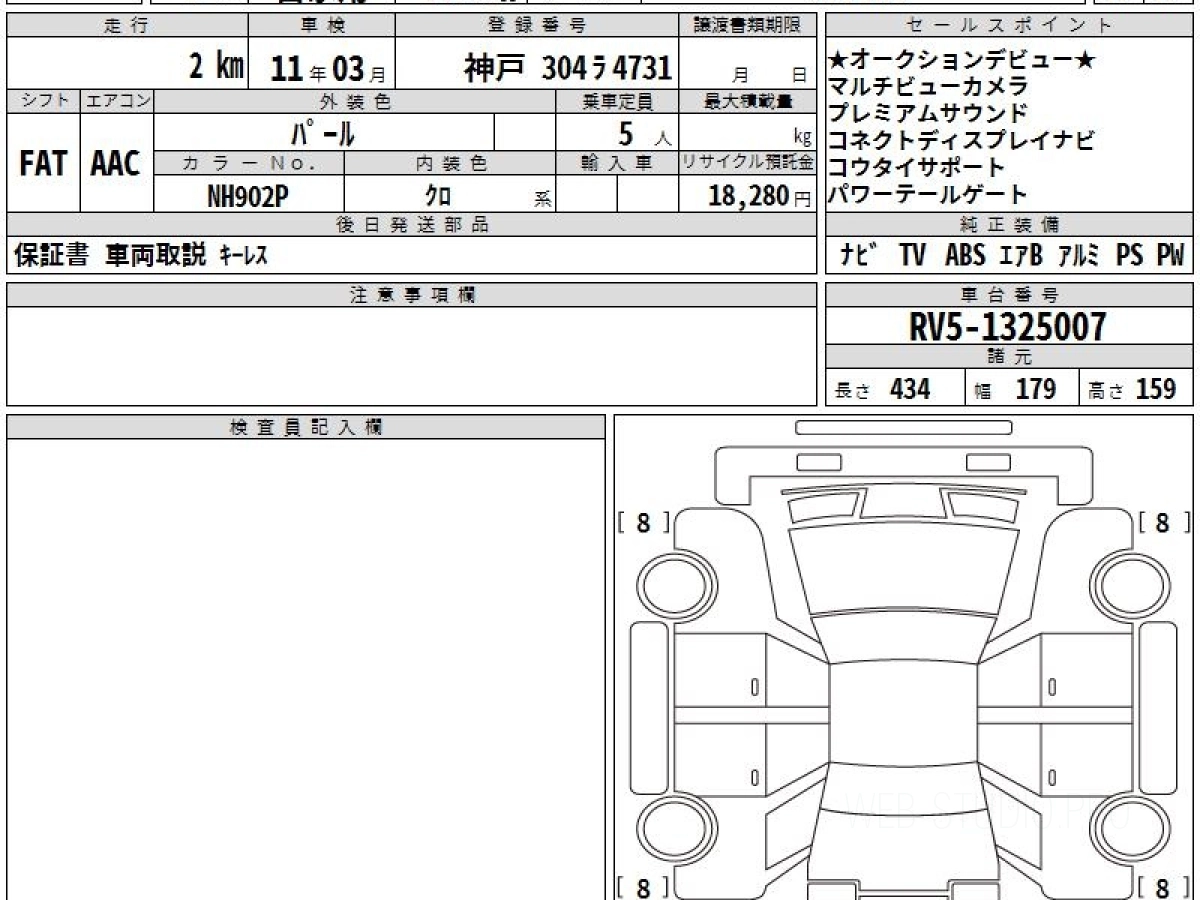
Task: Click the リサイクル預託金 header
Action: (748, 164)
